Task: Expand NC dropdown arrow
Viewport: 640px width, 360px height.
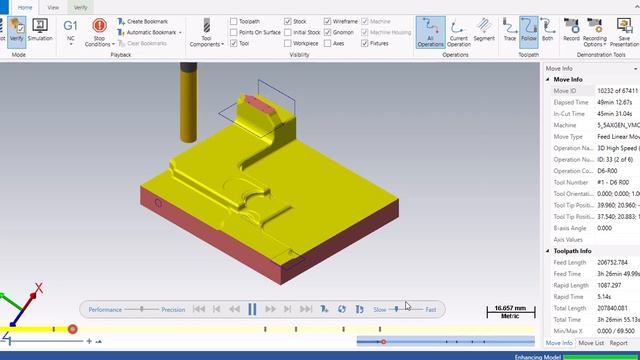Action: (71, 44)
